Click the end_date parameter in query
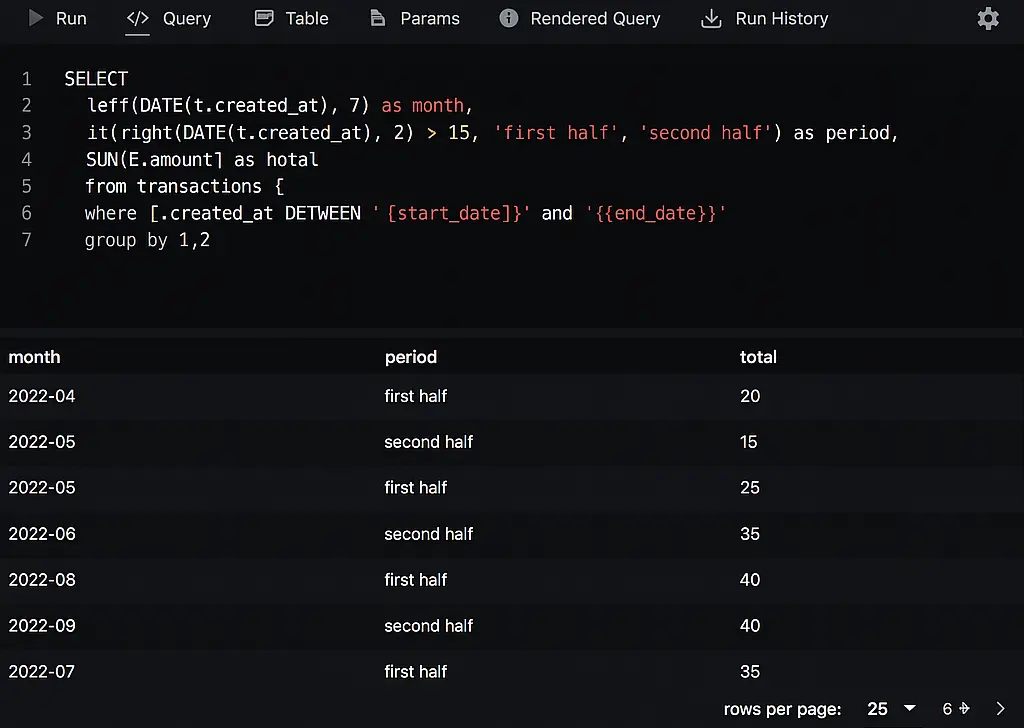This screenshot has height=728, width=1024. (x=657, y=214)
